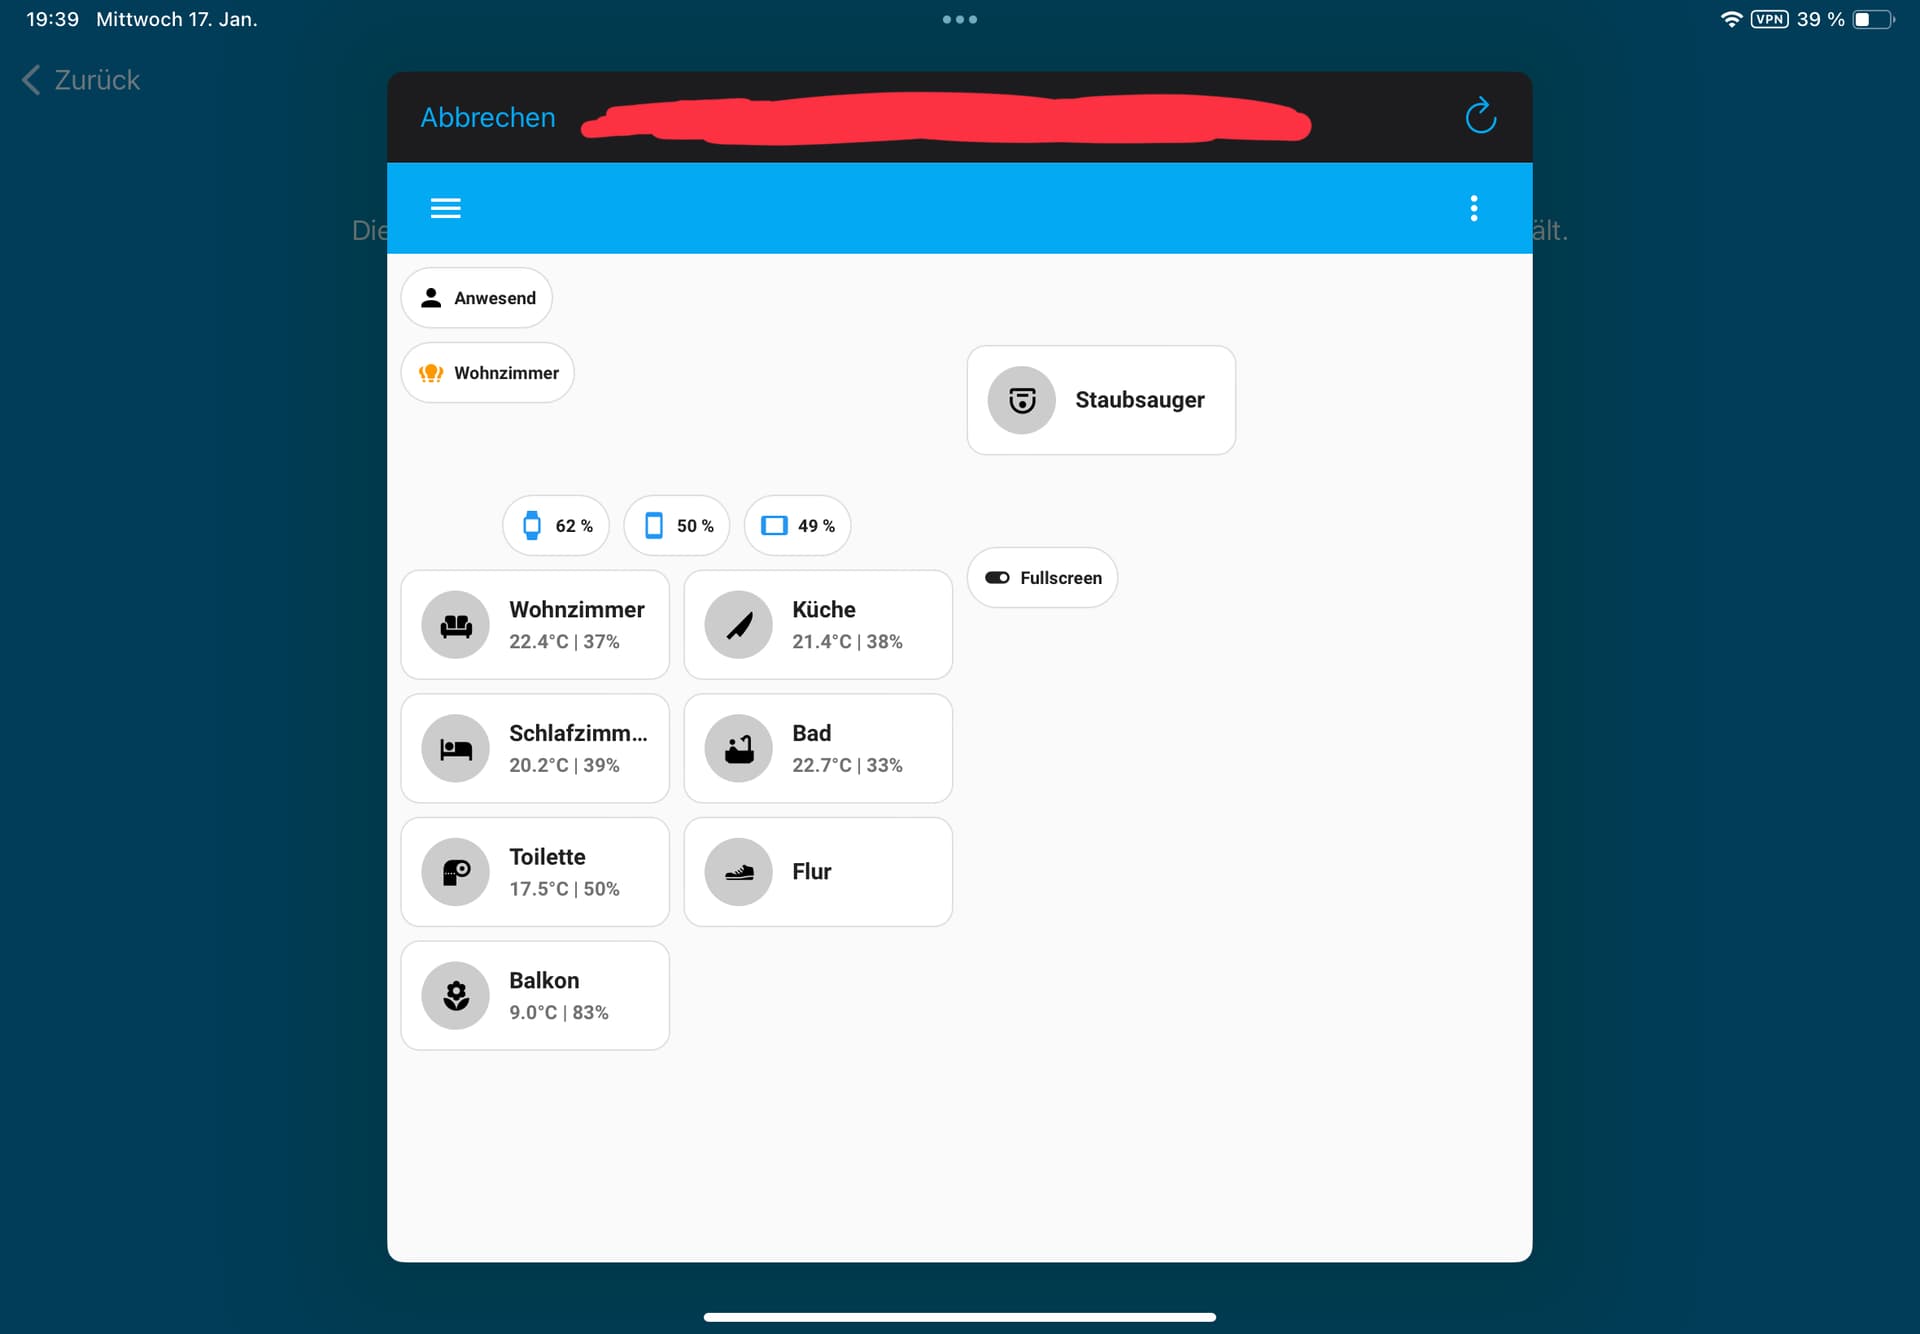Open the hamburger sidebar menu

[x=445, y=208]
